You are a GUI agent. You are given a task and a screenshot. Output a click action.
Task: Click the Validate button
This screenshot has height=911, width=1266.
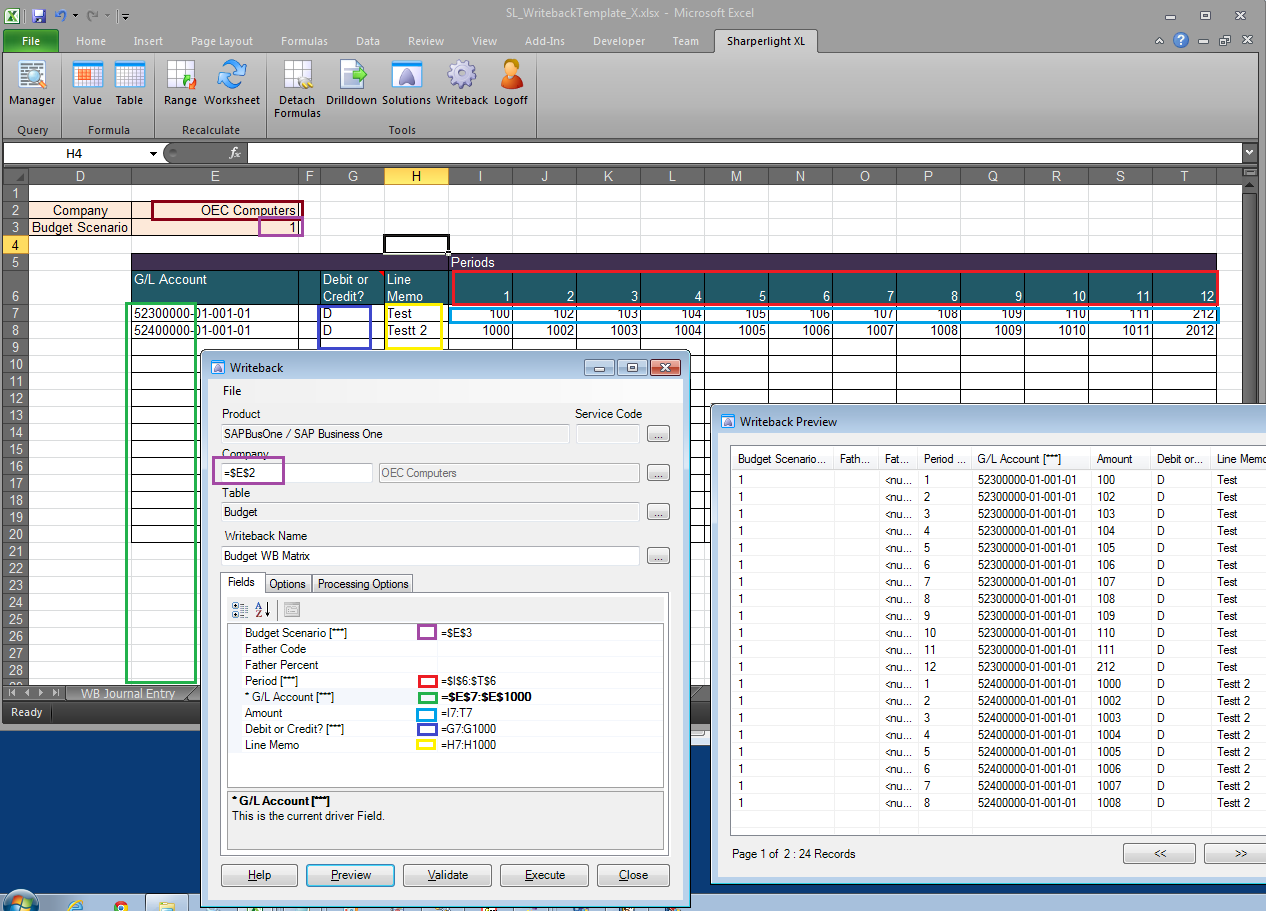point(448,875)
